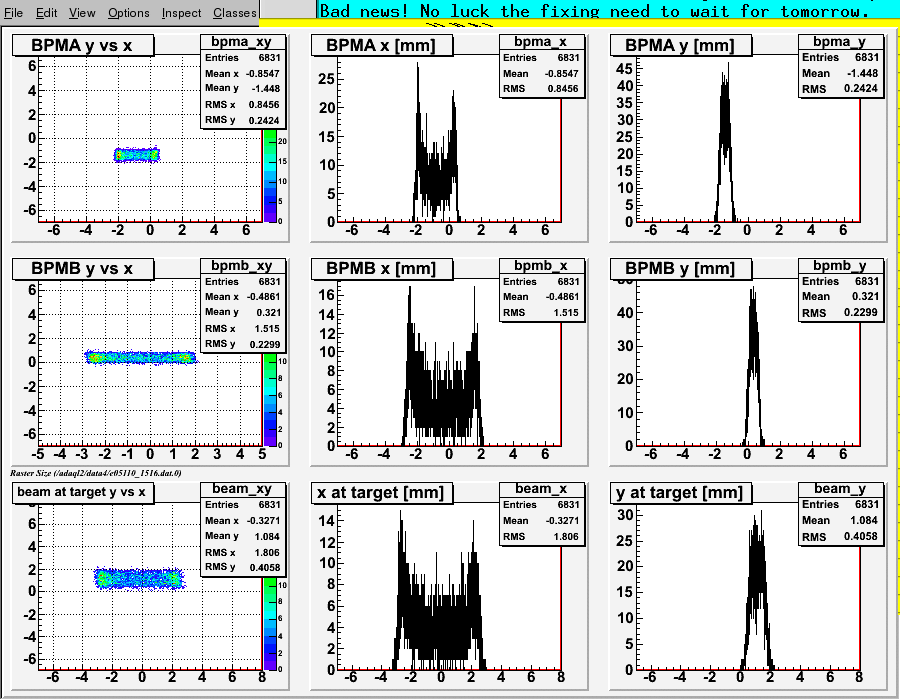The width and height of the screenshot is (900, 700).
Task: Select the 'BPMB y vs x' plot title
Action: coord(83,269)
